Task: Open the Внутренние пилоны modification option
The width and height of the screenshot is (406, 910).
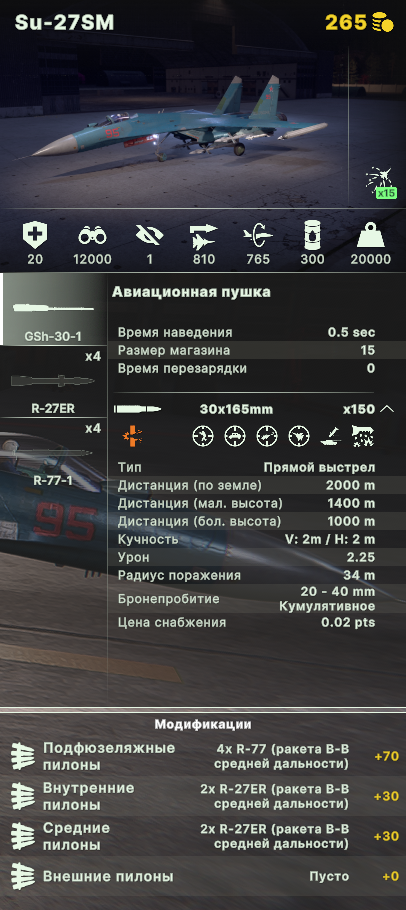Action: coord(203,796)
